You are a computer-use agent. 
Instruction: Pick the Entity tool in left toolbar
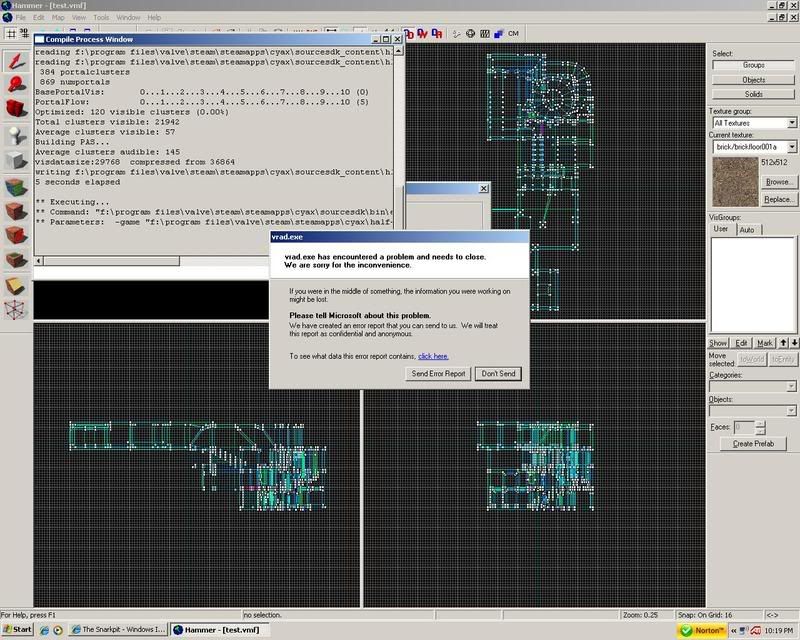[x=16, y=135]
